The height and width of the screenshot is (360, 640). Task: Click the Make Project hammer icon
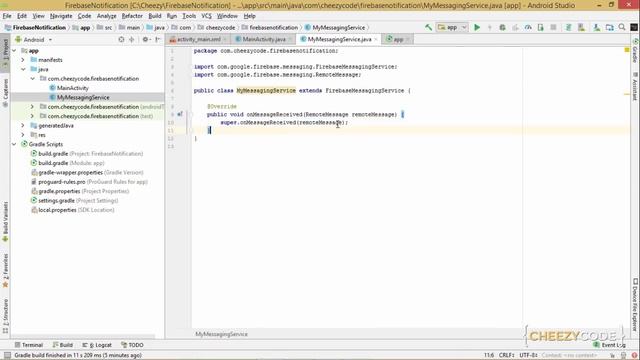pos(428,27)
